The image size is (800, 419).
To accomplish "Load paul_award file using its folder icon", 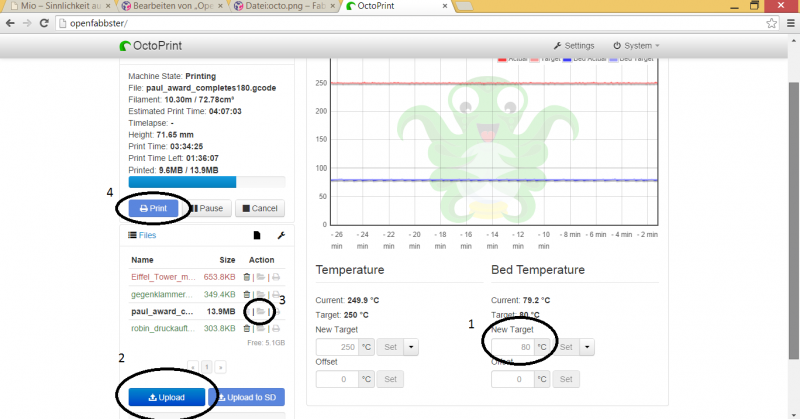I will coord(260,311).
